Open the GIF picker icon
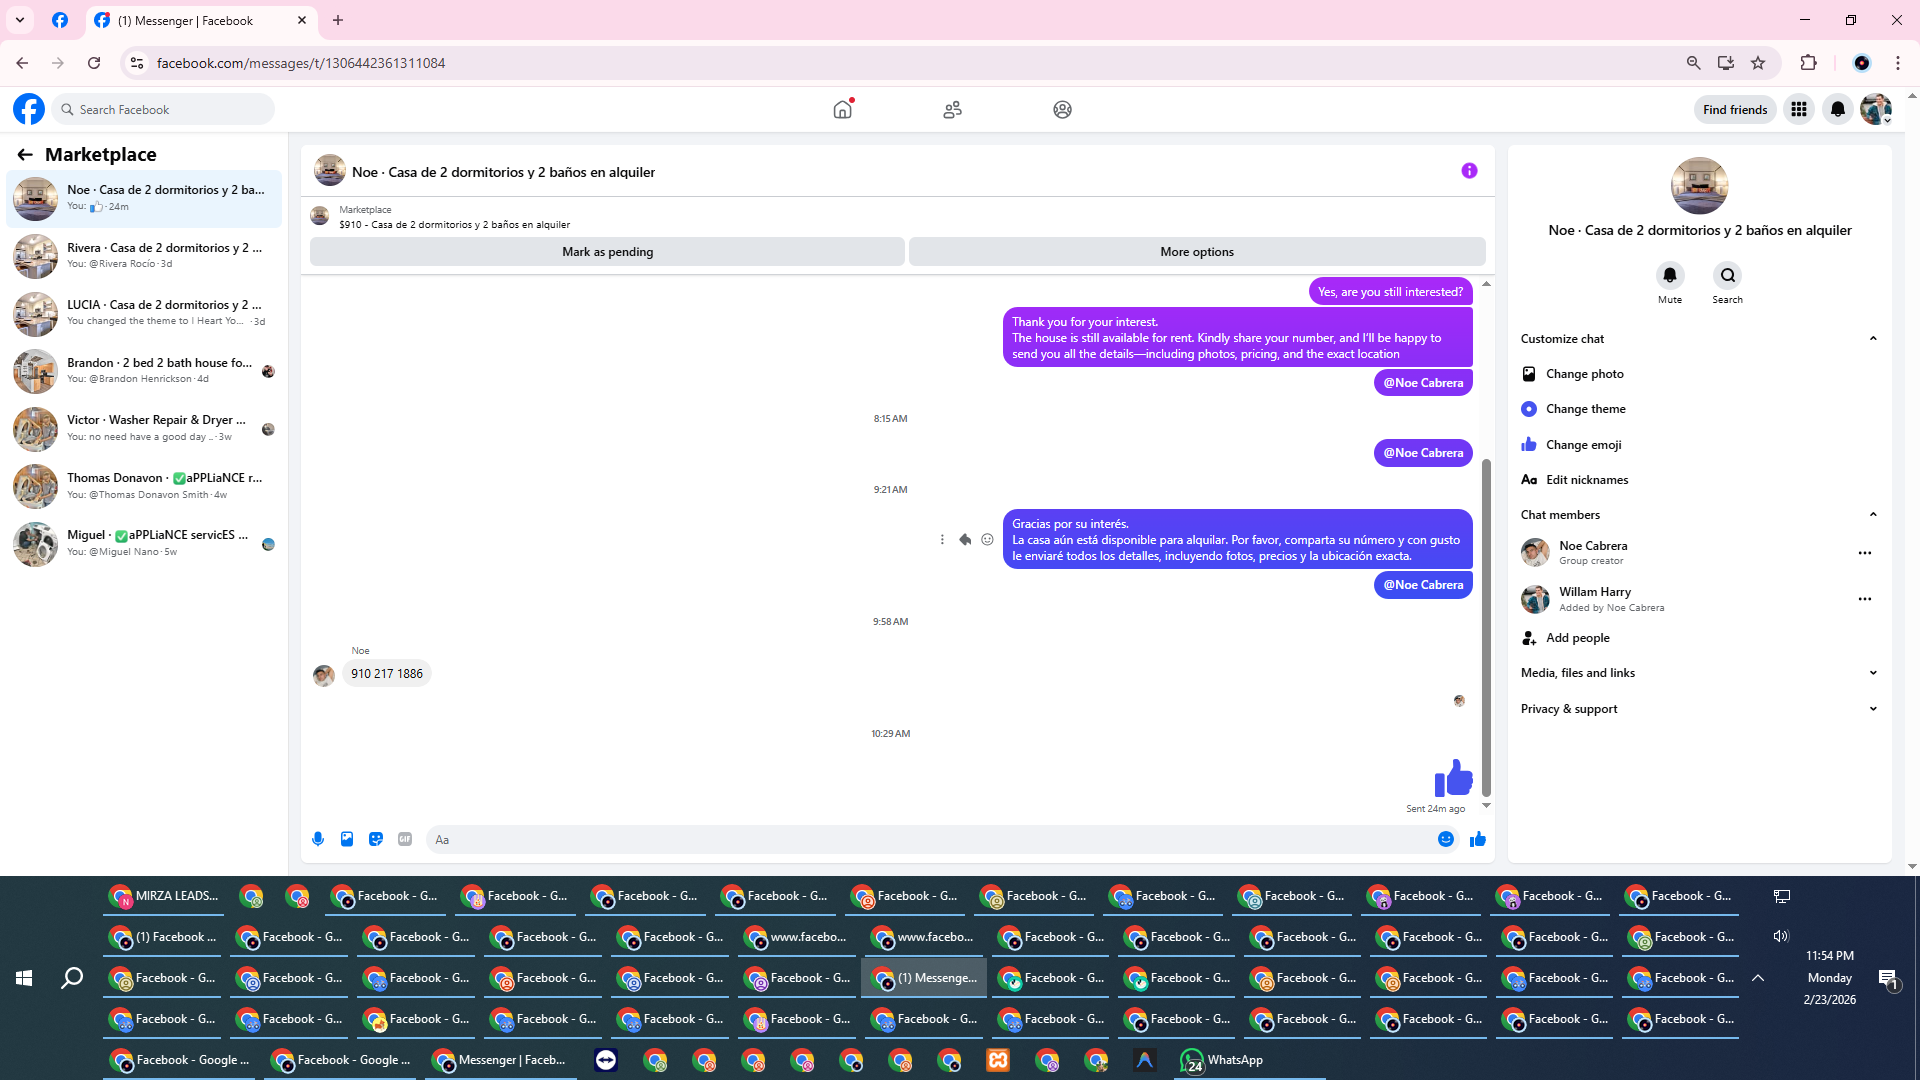 click(405, 839)
